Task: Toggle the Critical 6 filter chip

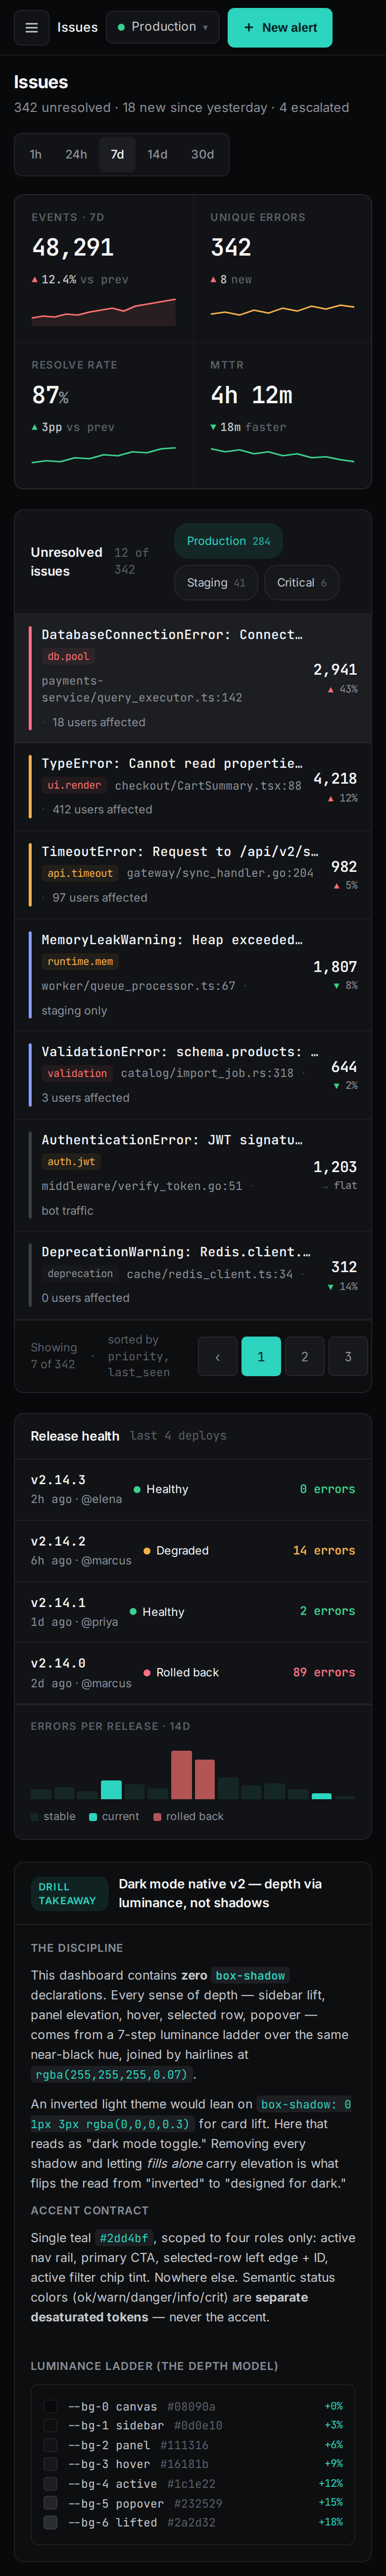Action: (302, 583)
